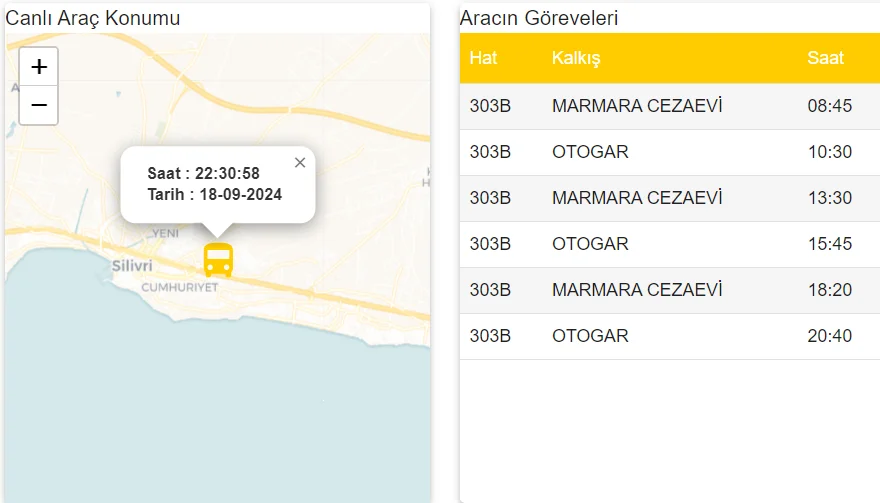Close the Saat and Tarih popup
Viewport: 880px width, 503px height.
[300, 163]
